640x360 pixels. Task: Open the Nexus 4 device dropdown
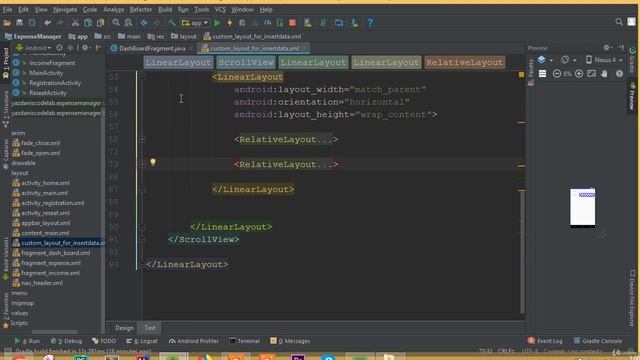pos(604,60)
